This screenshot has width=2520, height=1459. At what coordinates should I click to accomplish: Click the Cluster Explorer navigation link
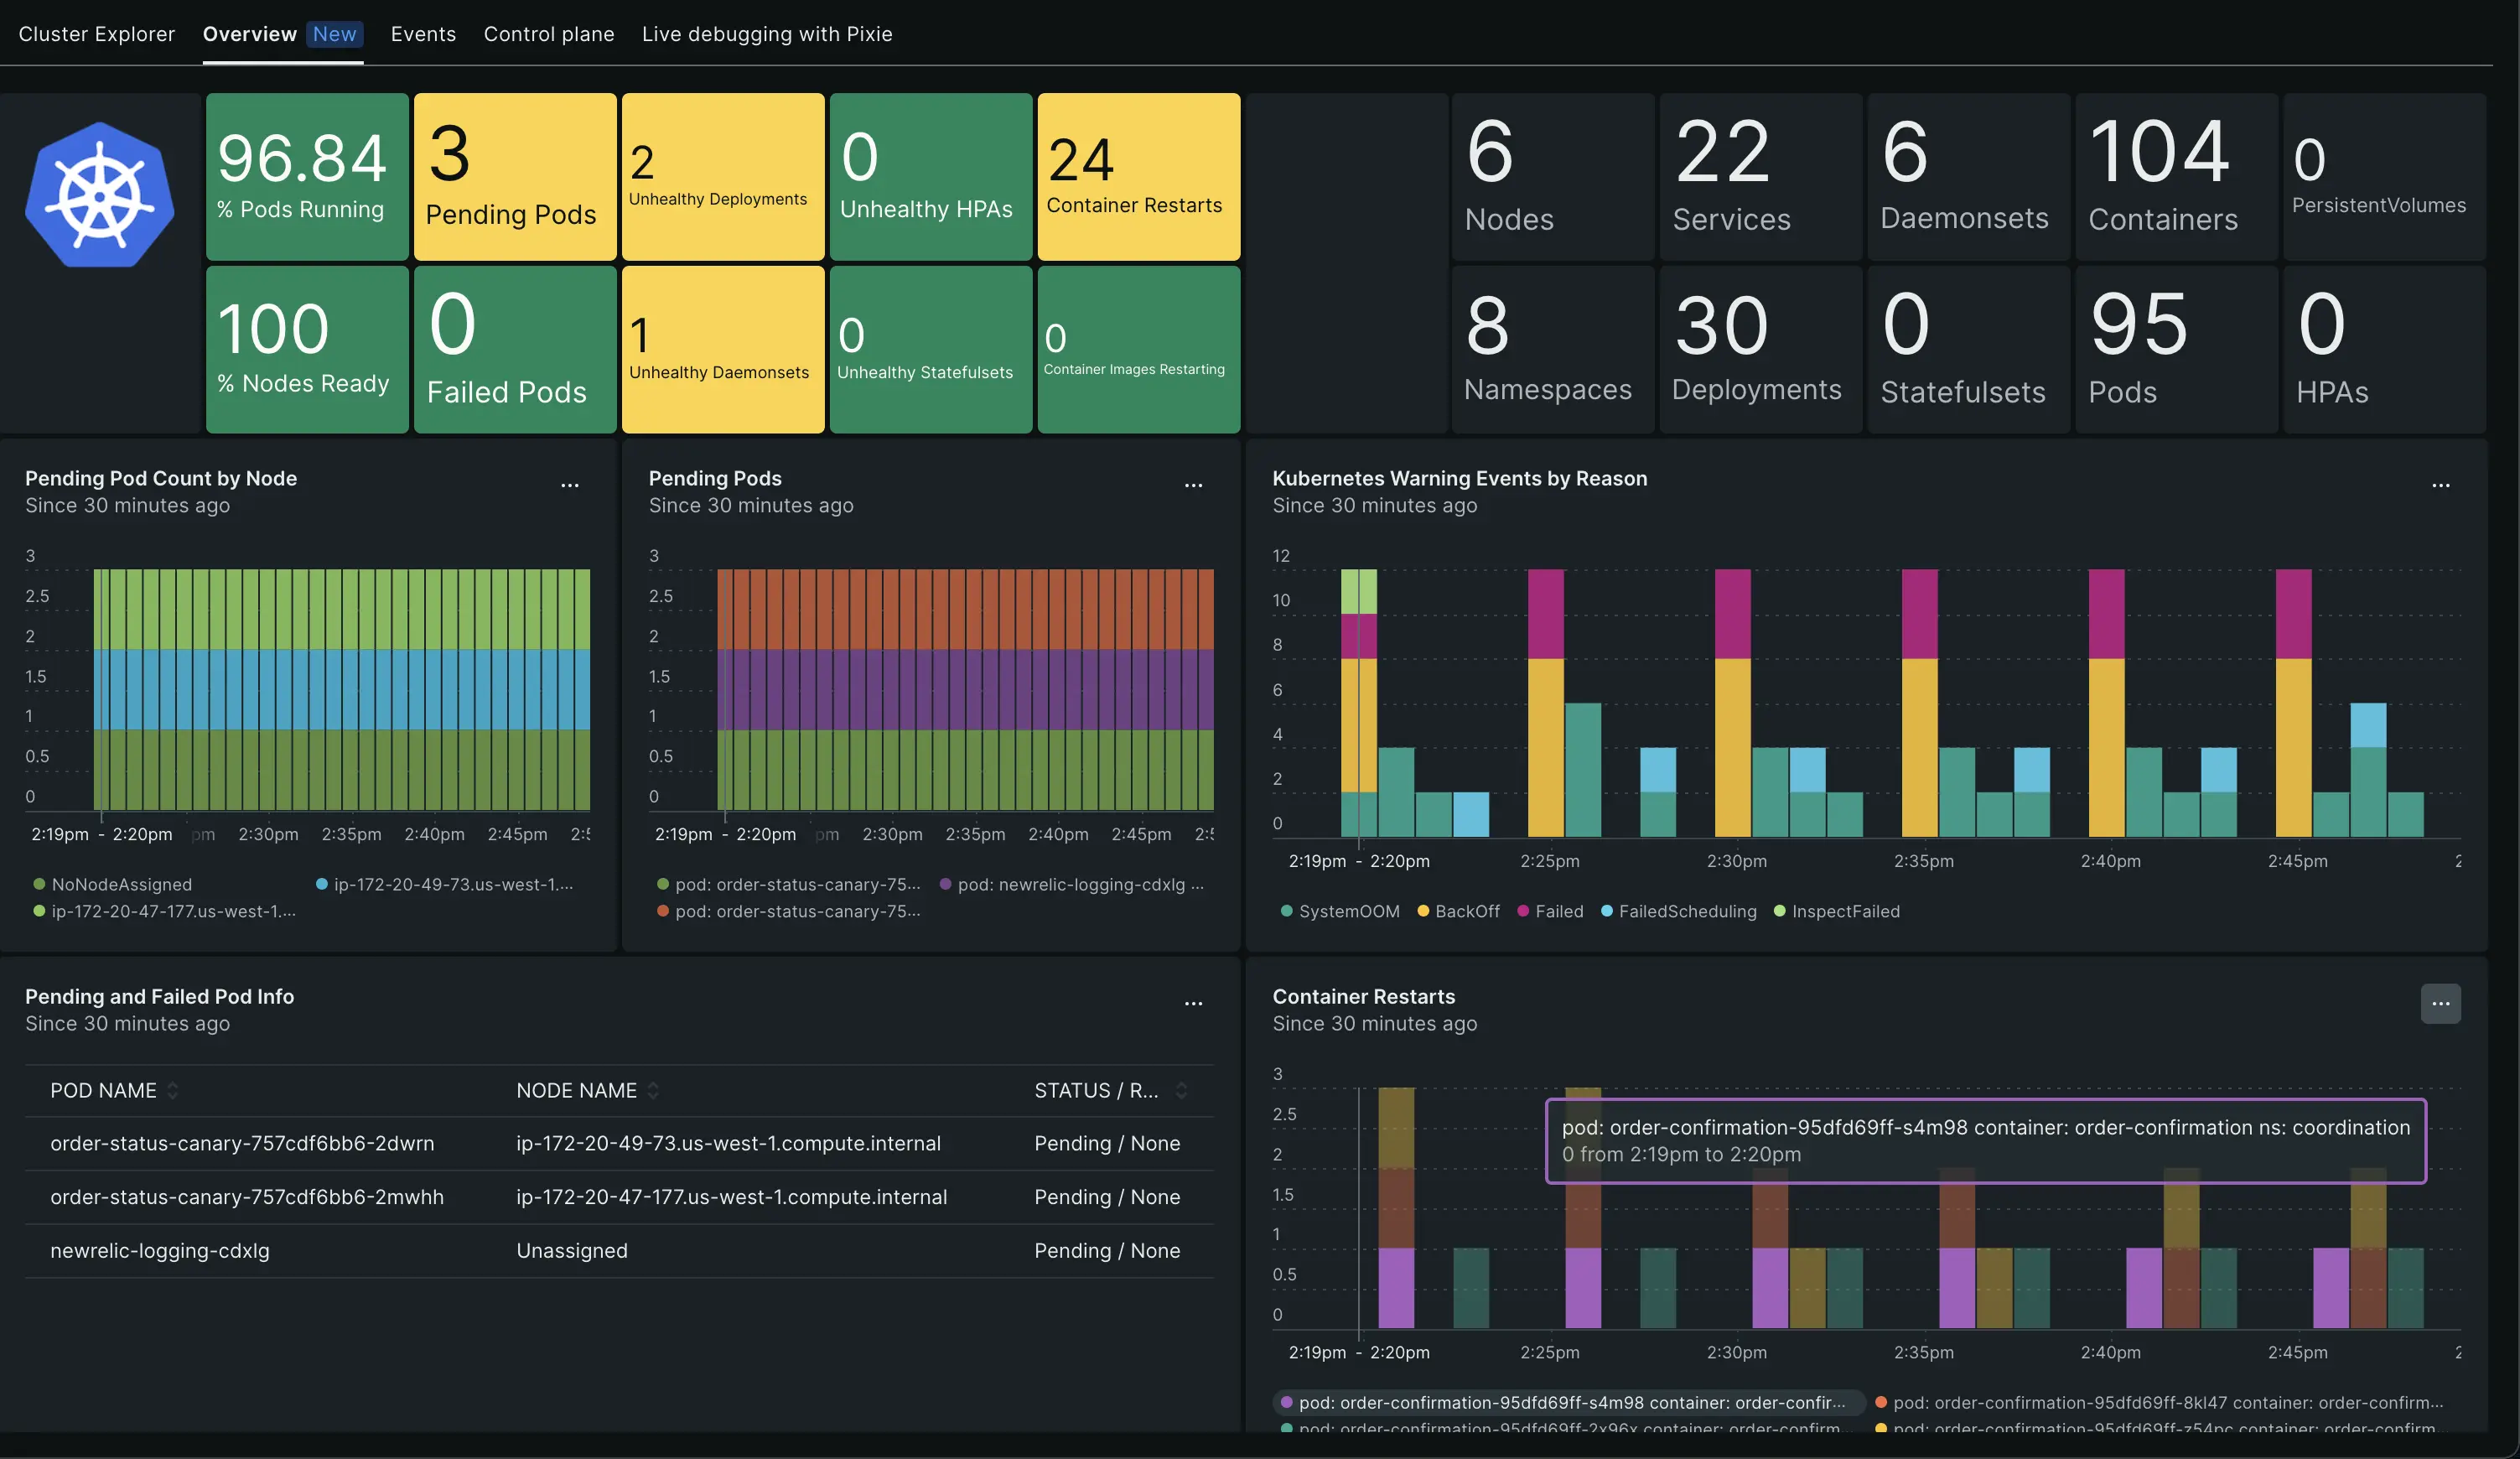[97, 33]
